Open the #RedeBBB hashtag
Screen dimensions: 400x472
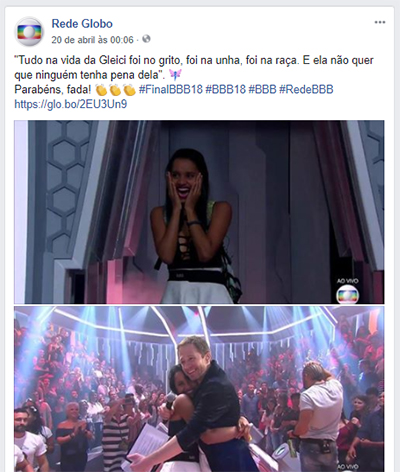(x=306, y=89)
